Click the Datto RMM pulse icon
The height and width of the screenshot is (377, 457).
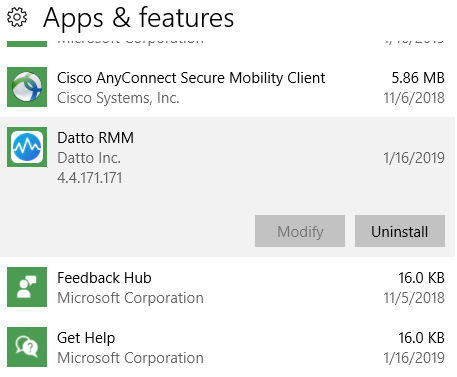tap(27, 147)
